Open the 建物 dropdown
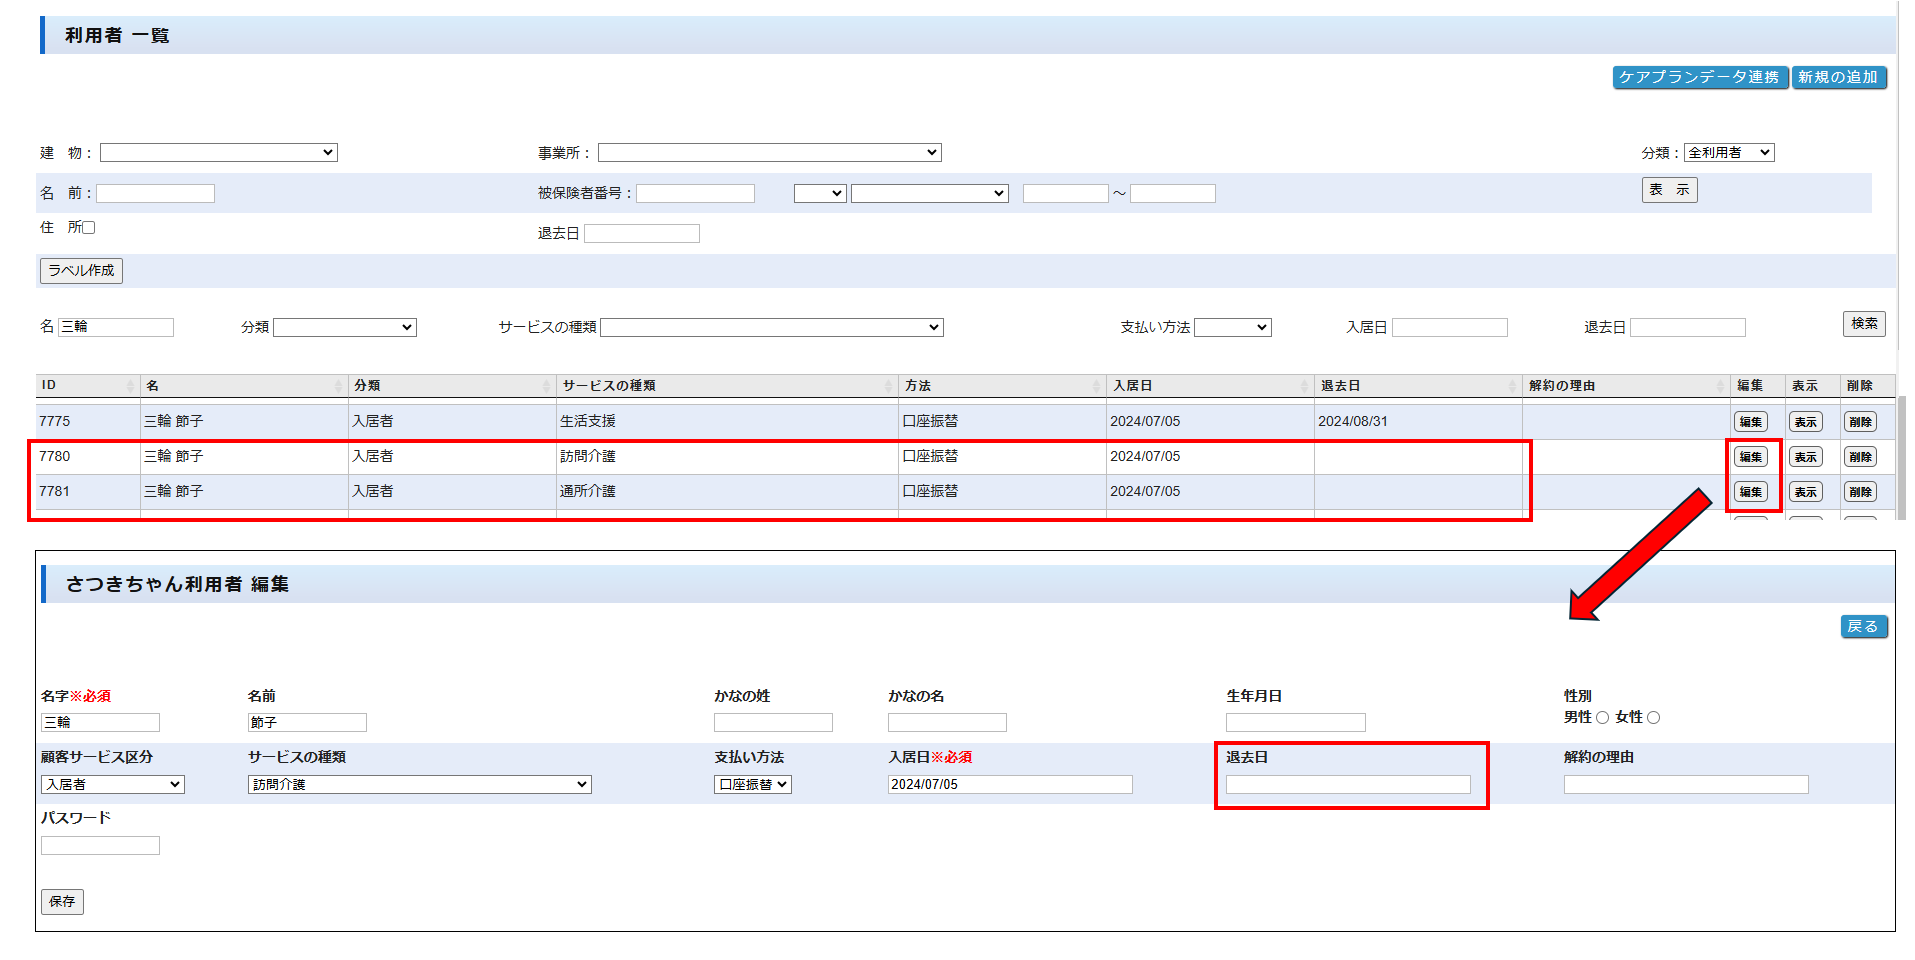 [218, 153]
